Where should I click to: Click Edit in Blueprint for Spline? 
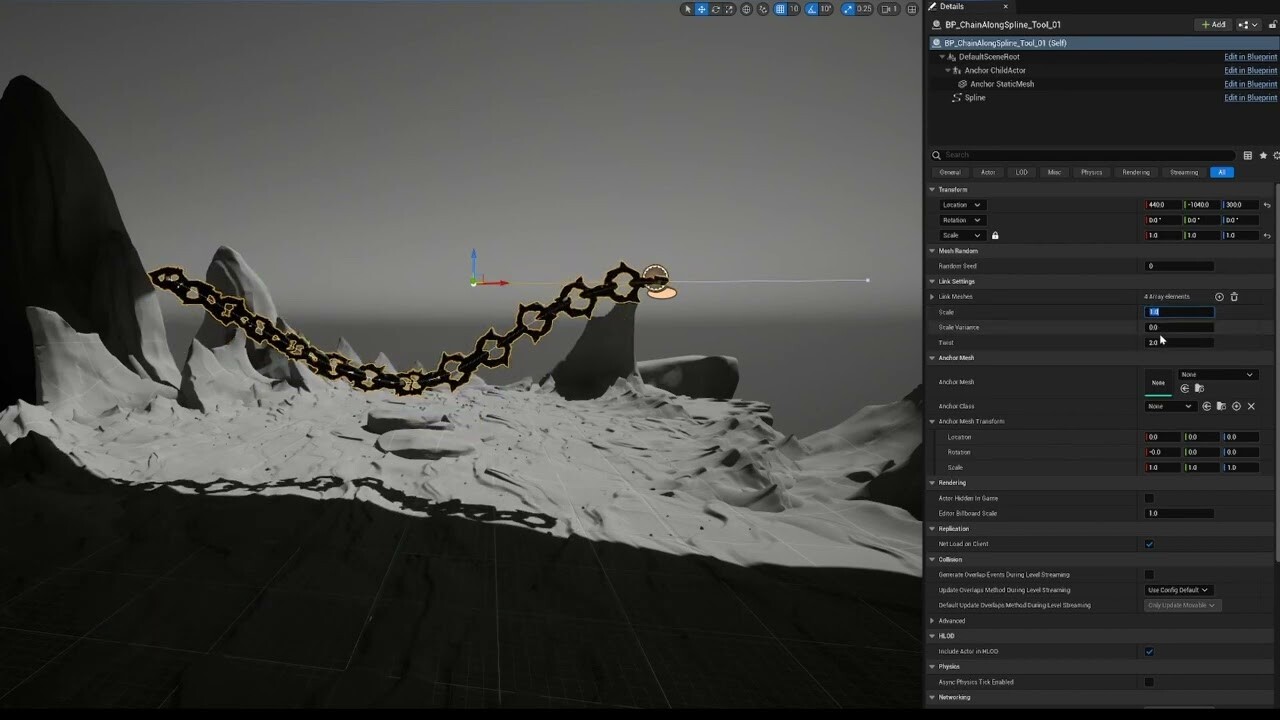pos(1250,97)
